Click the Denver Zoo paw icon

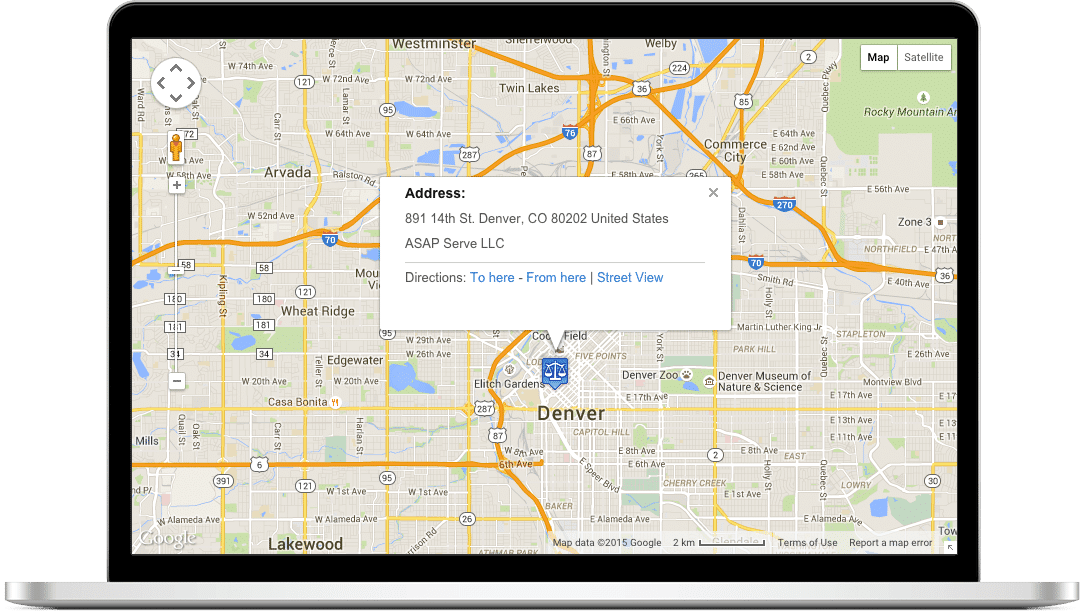click(687, 374)
